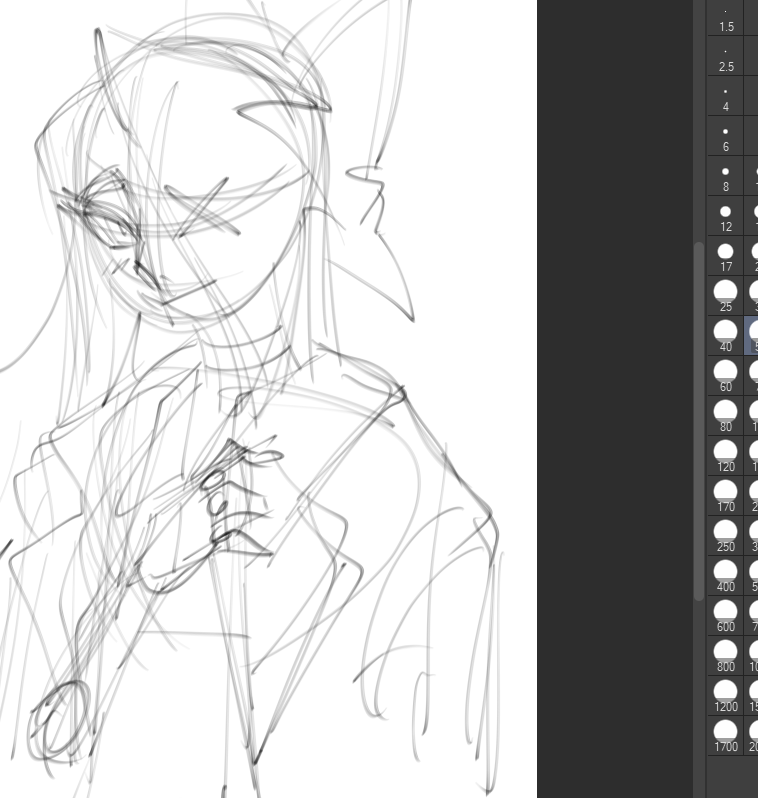The width and height of the screenshot is (758, 798).
Task: Select the 12 brush size preset
Action: pos(725,216)
